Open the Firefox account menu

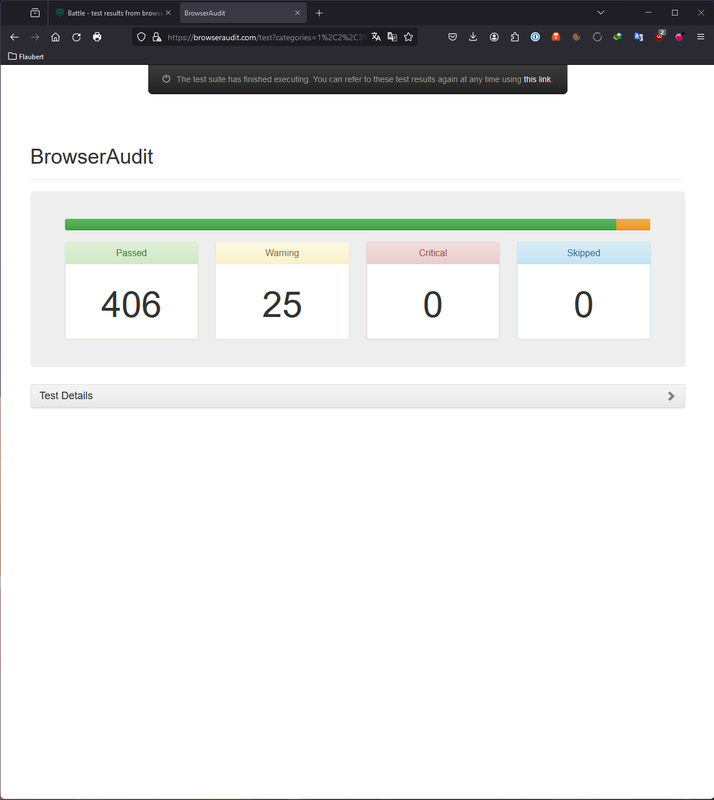(x=494, y=37)
